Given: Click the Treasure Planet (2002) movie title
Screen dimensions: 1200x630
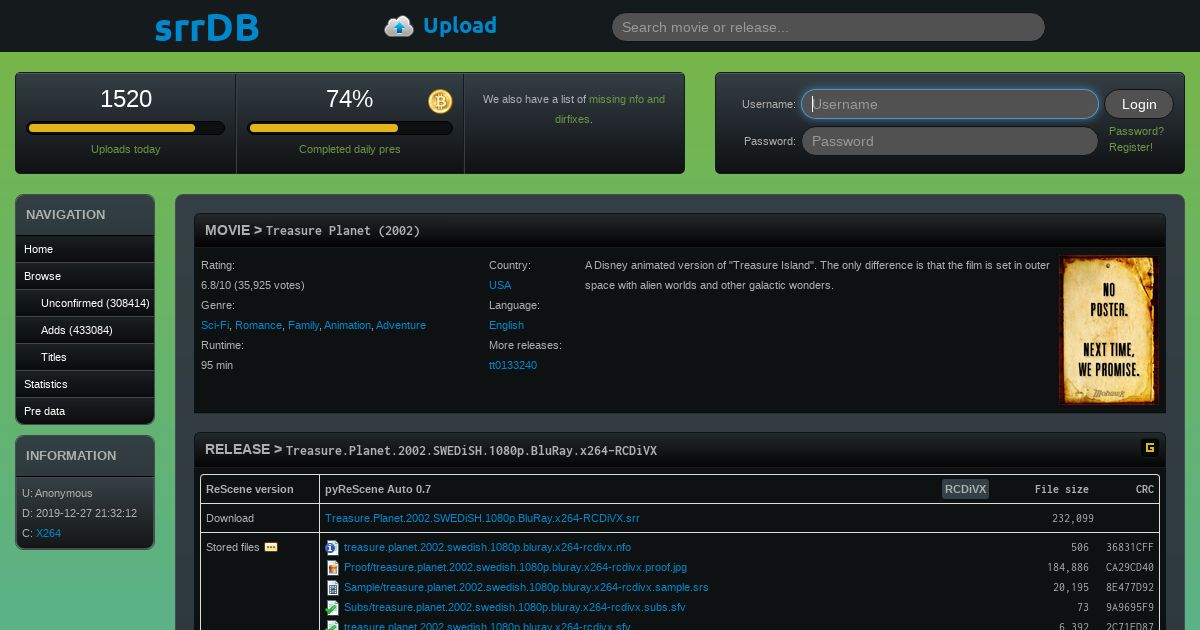Looking at the screenshot, I should [343, 231].
